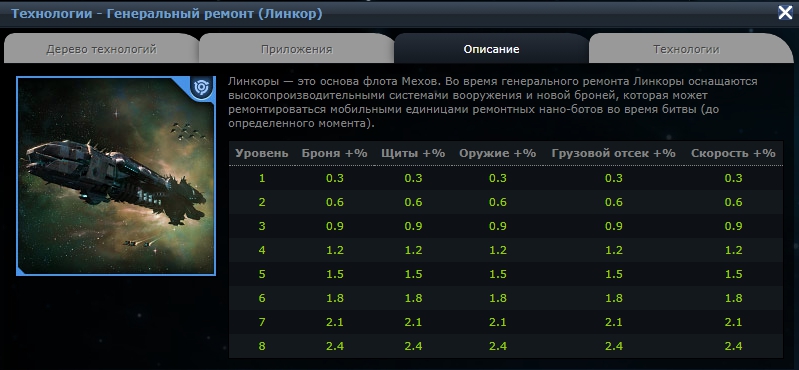799x370 pixels.
Task: Select level 1 in Уровень column
Action: [262, 178]
